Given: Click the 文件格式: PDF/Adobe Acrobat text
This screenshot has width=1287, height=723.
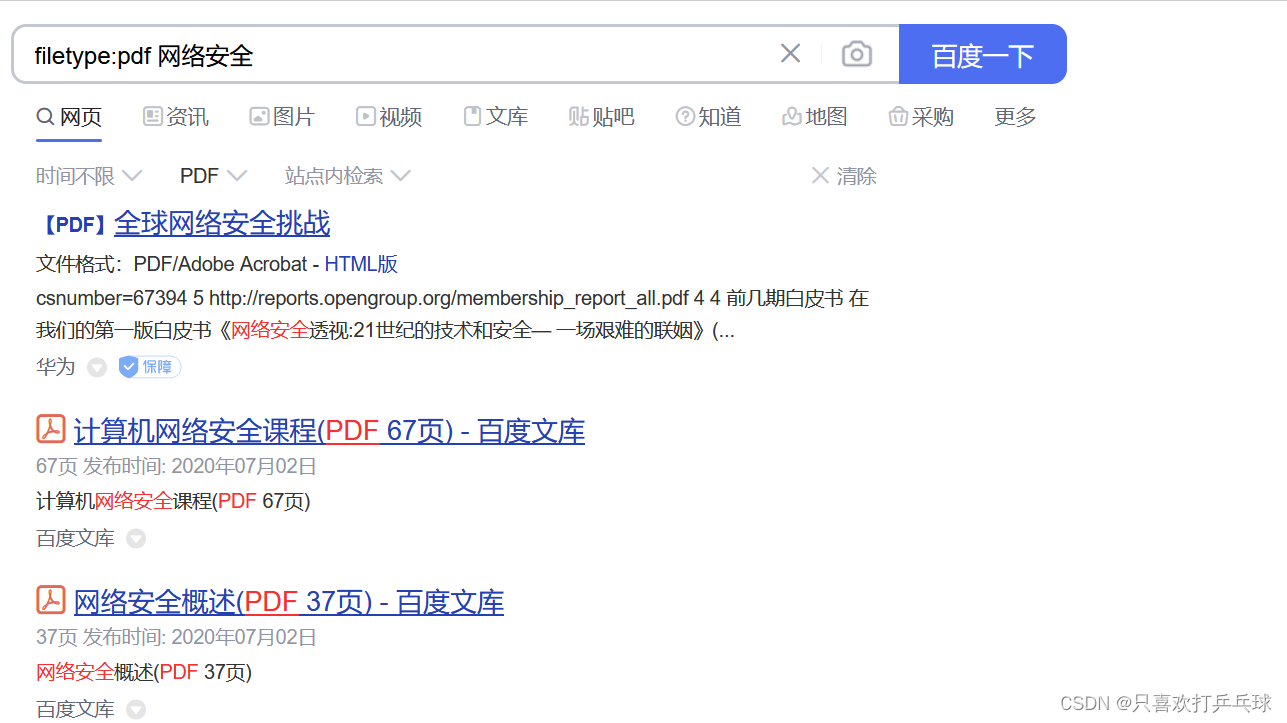Looking at the screenshot, I should [x=171, y=264].
